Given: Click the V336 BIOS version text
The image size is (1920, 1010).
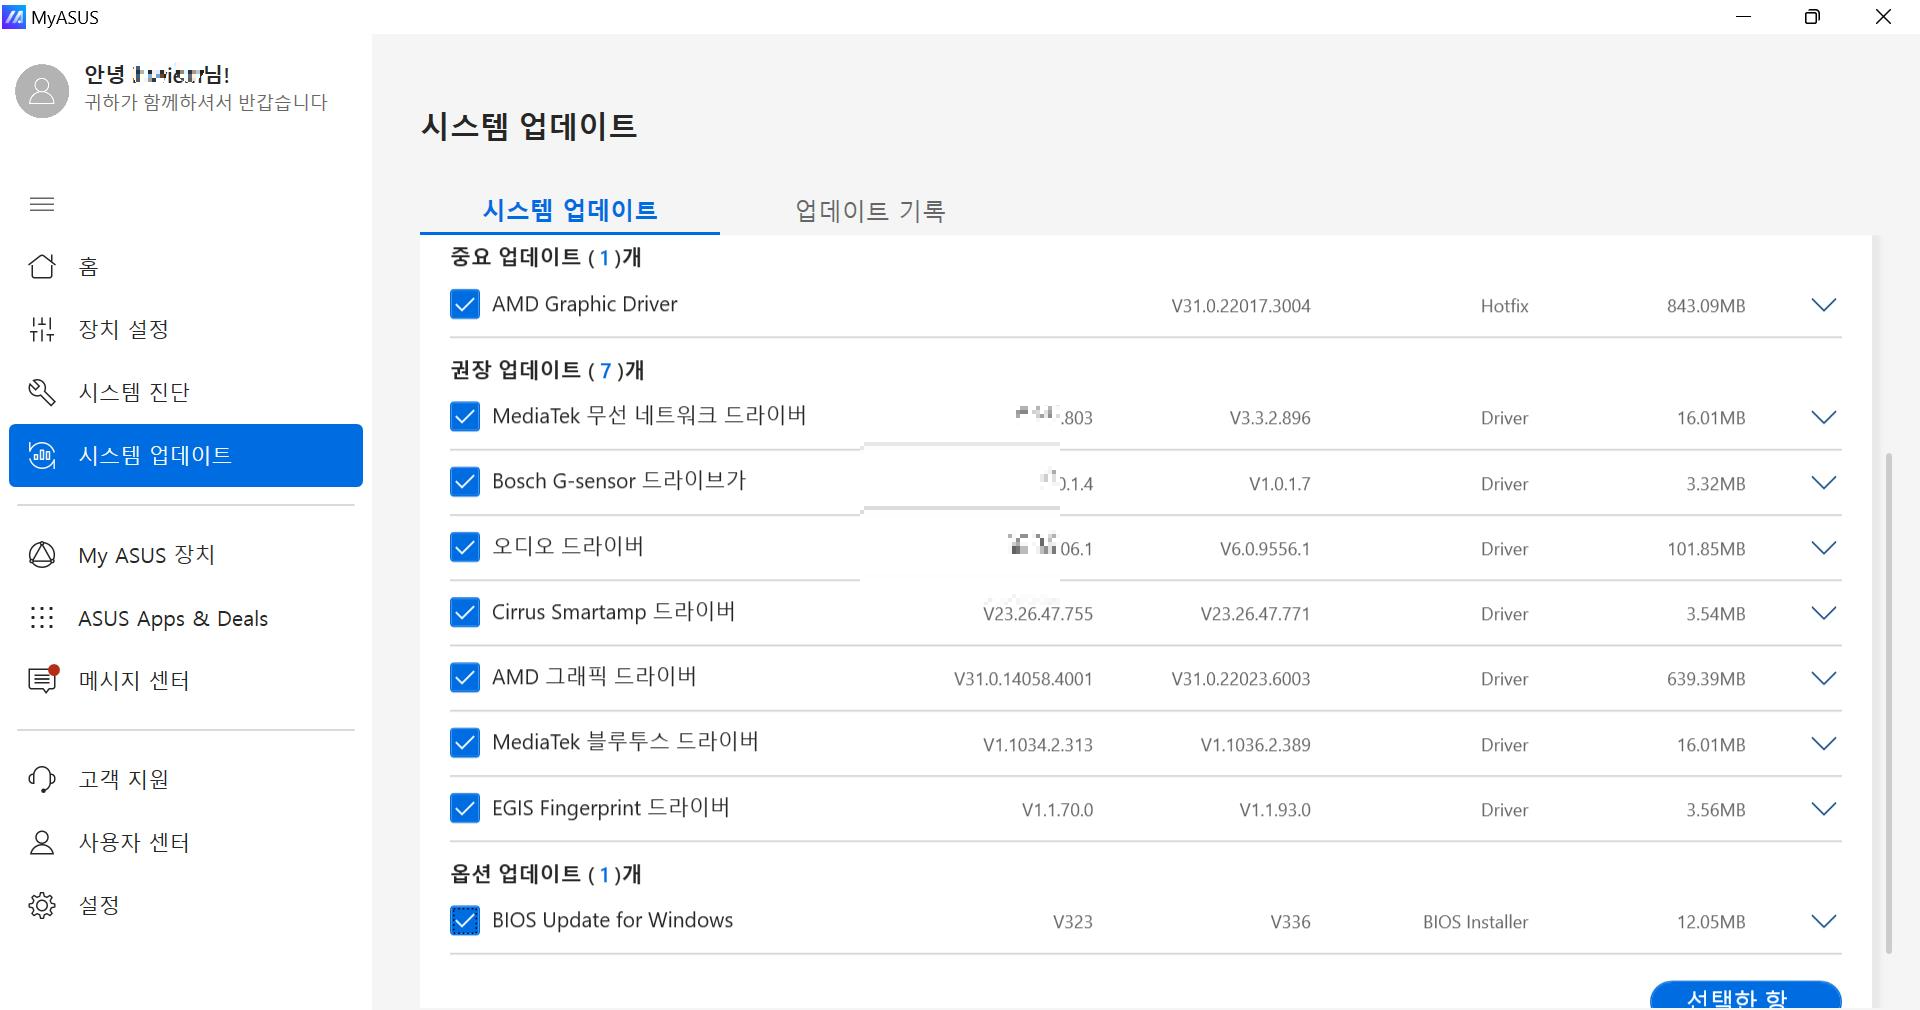Looking at the screenshot, I should point(1290,922).
